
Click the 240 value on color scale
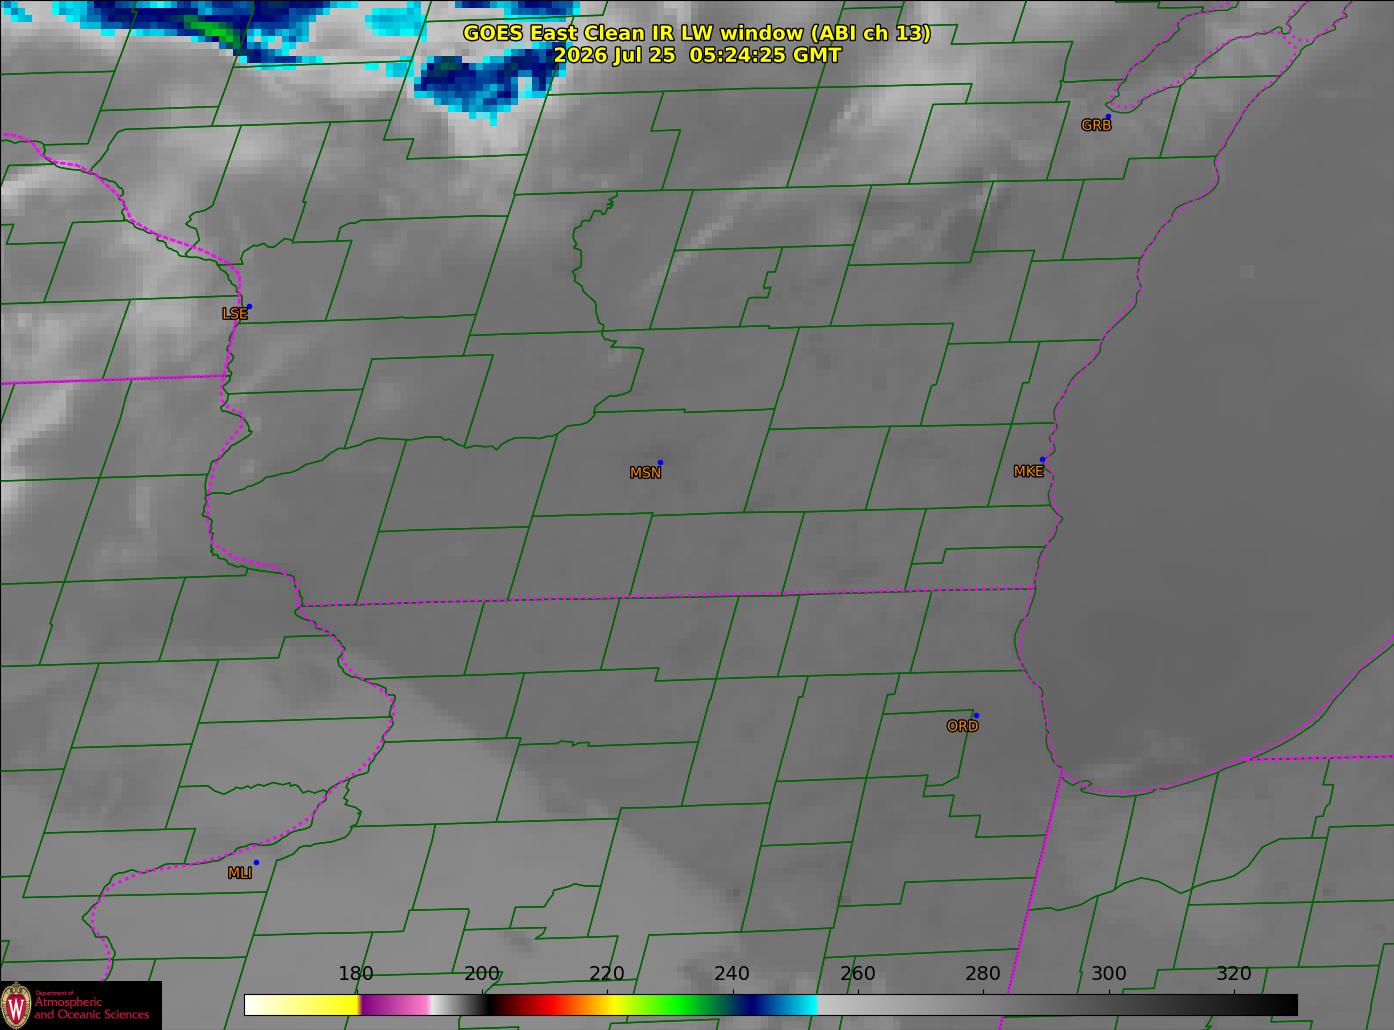(732, 973)
